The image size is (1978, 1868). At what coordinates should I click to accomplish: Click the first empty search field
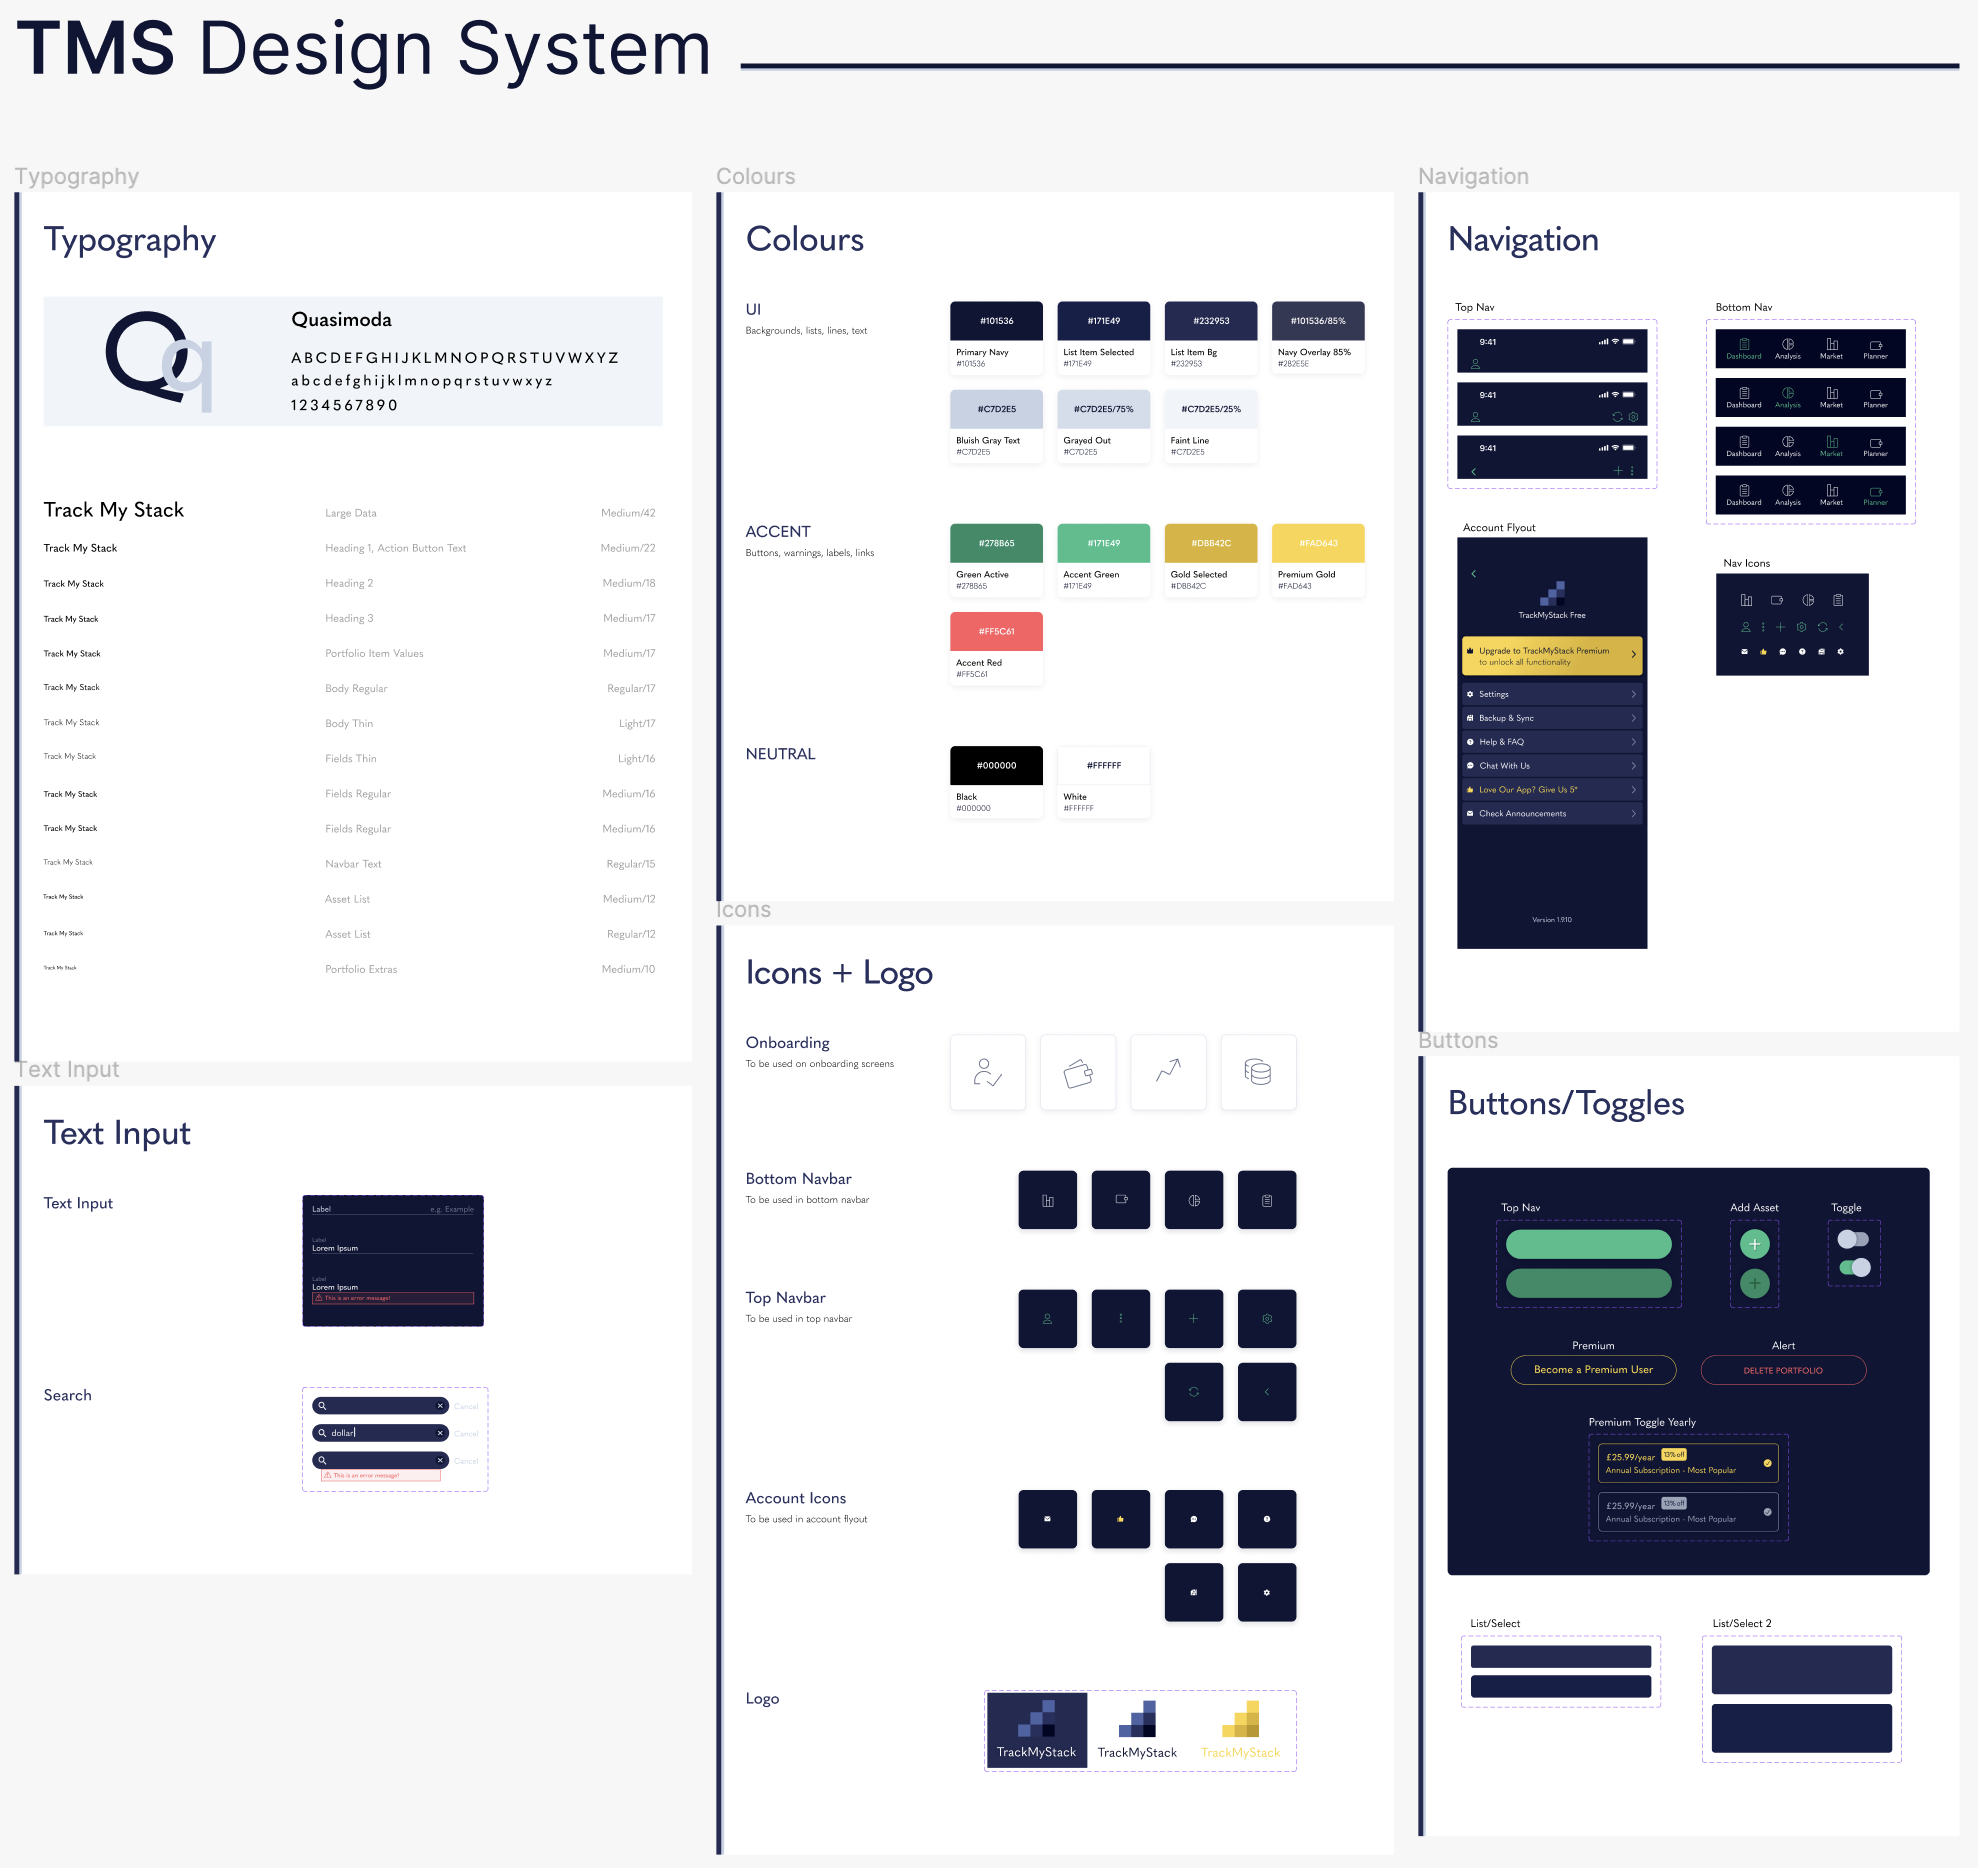[x=381, y=1406]
